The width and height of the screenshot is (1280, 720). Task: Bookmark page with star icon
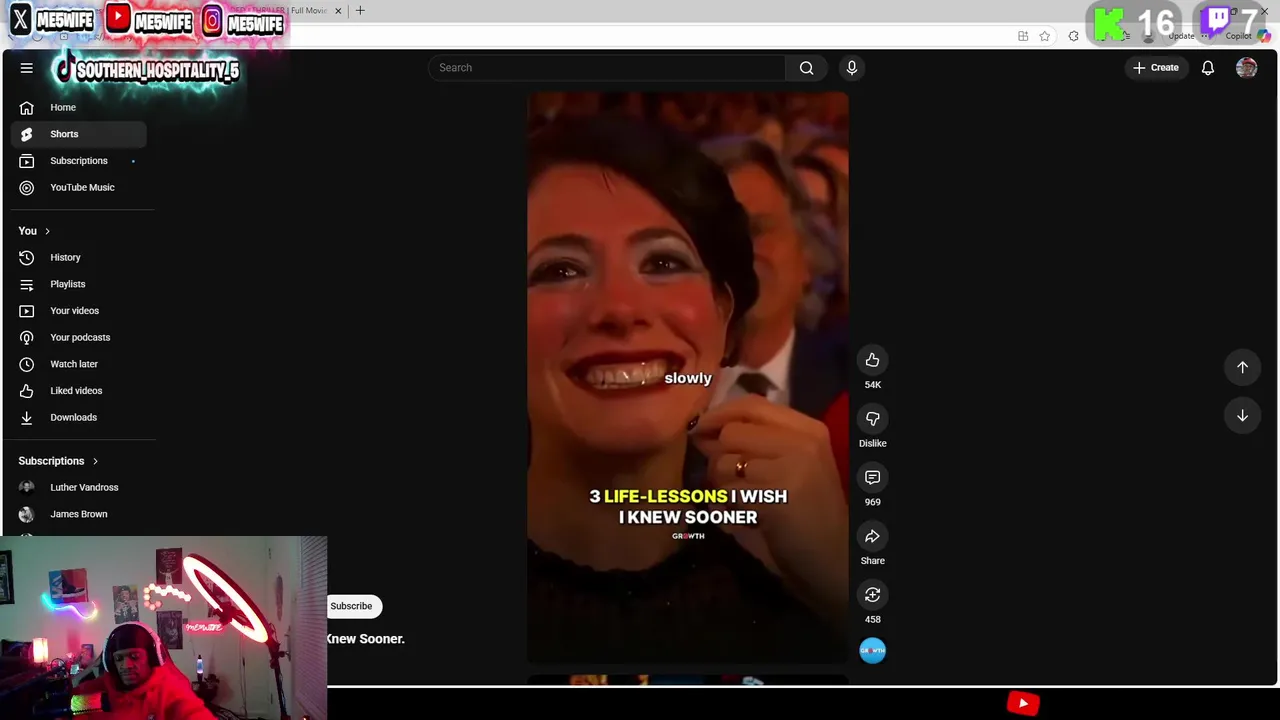click(1044, 36)
